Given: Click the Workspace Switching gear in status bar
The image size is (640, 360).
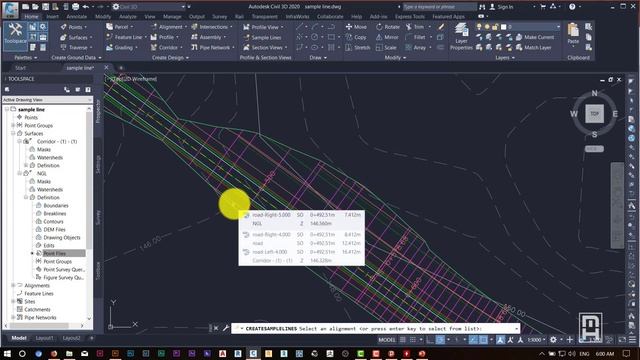Looking at the screenshot, I should [x=553, y=340].
